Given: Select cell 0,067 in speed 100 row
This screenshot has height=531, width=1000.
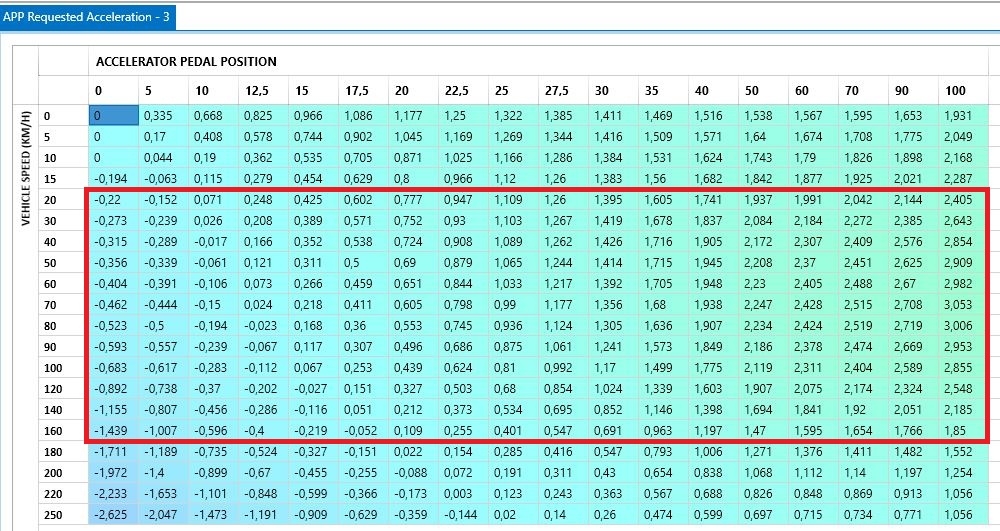Looking at the screenshot, I should pyautogui.click(x=312, y=368).
